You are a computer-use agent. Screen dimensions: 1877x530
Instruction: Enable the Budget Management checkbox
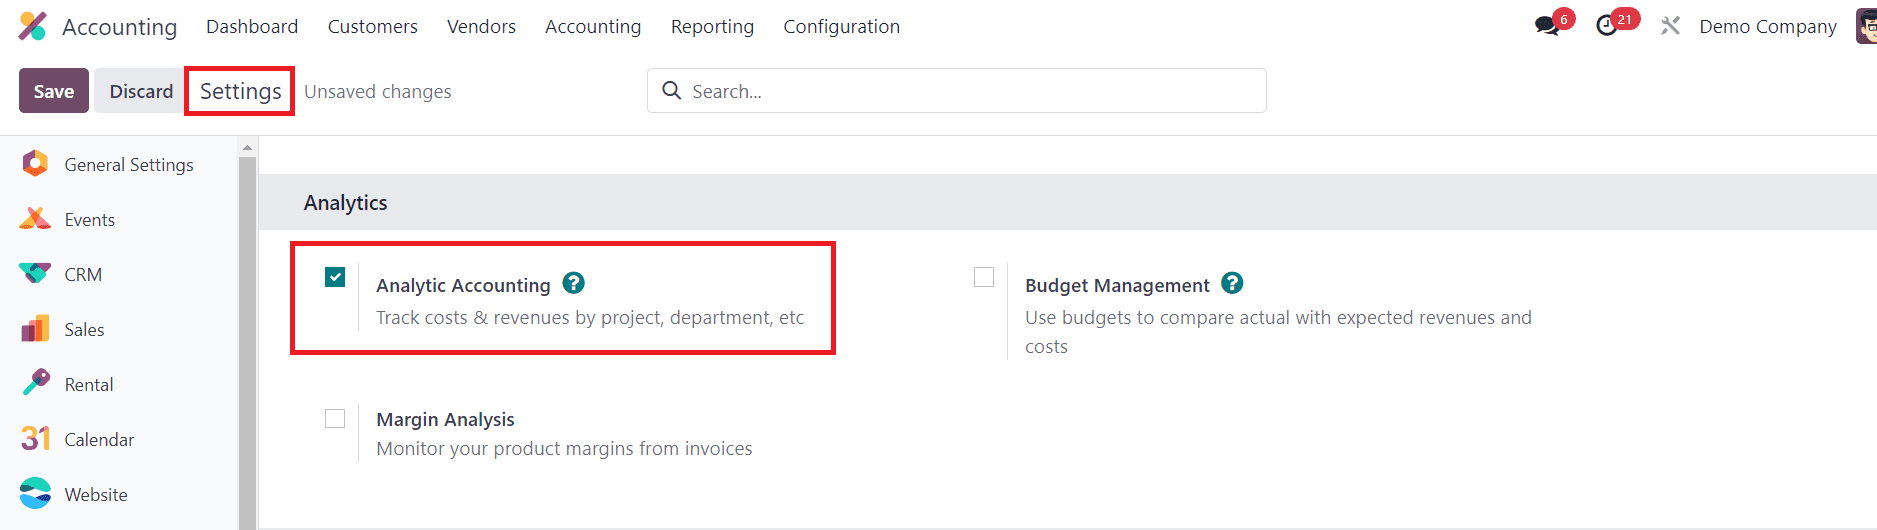(x=984, y=277)
